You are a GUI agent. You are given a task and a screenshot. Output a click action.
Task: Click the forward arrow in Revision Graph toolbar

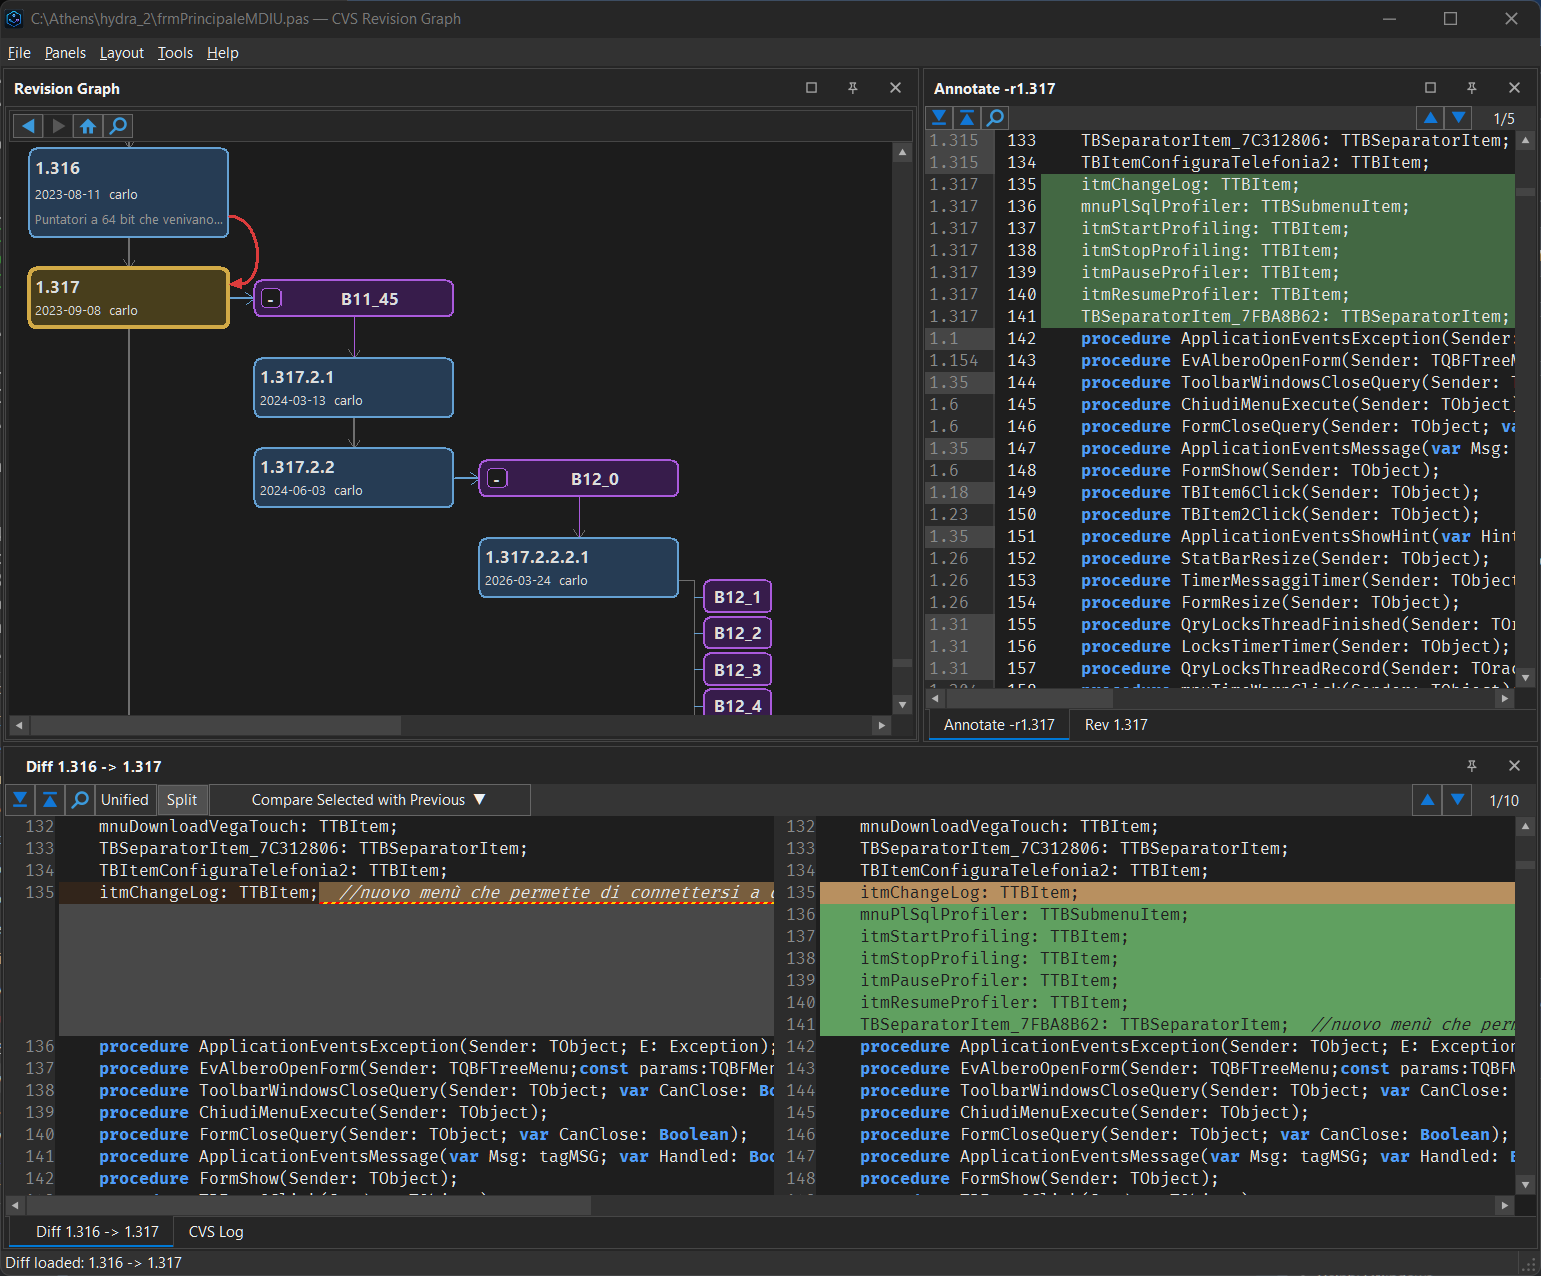coord(58,126)
